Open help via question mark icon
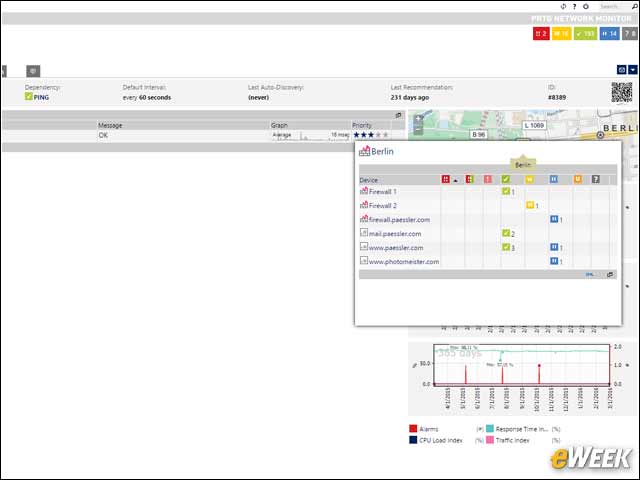The image size is (640, 480). tap(574, 6)
